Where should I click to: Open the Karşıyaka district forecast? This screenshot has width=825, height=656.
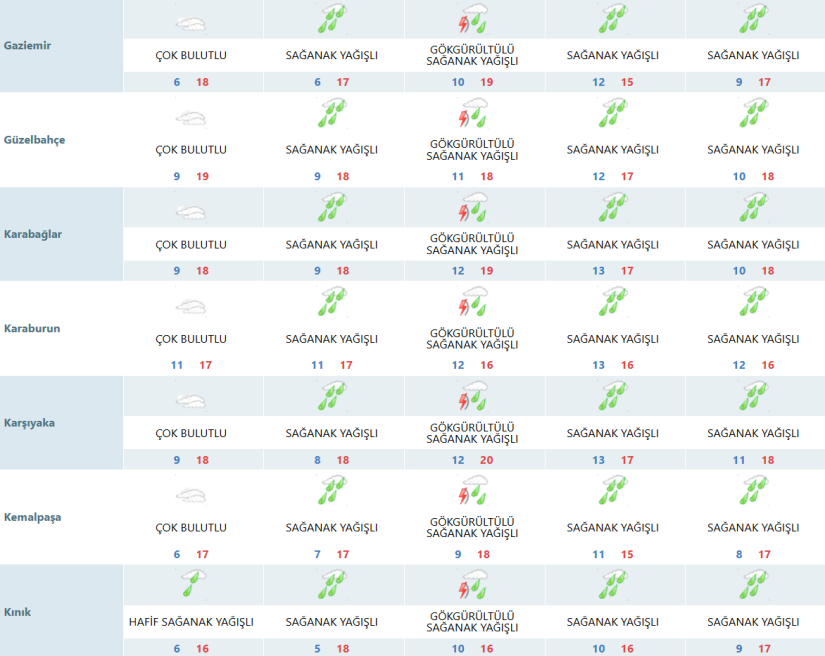pos(29,423)
